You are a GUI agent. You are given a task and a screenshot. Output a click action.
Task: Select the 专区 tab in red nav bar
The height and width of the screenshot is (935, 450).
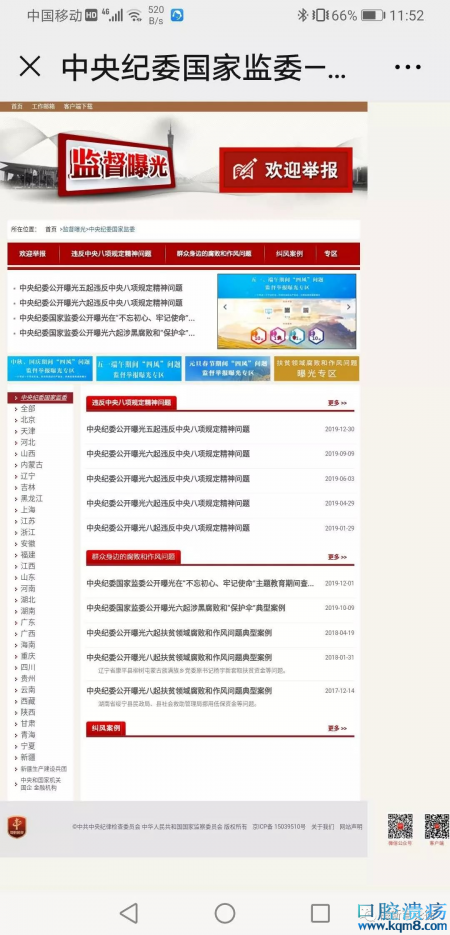(x=331, y=253)
